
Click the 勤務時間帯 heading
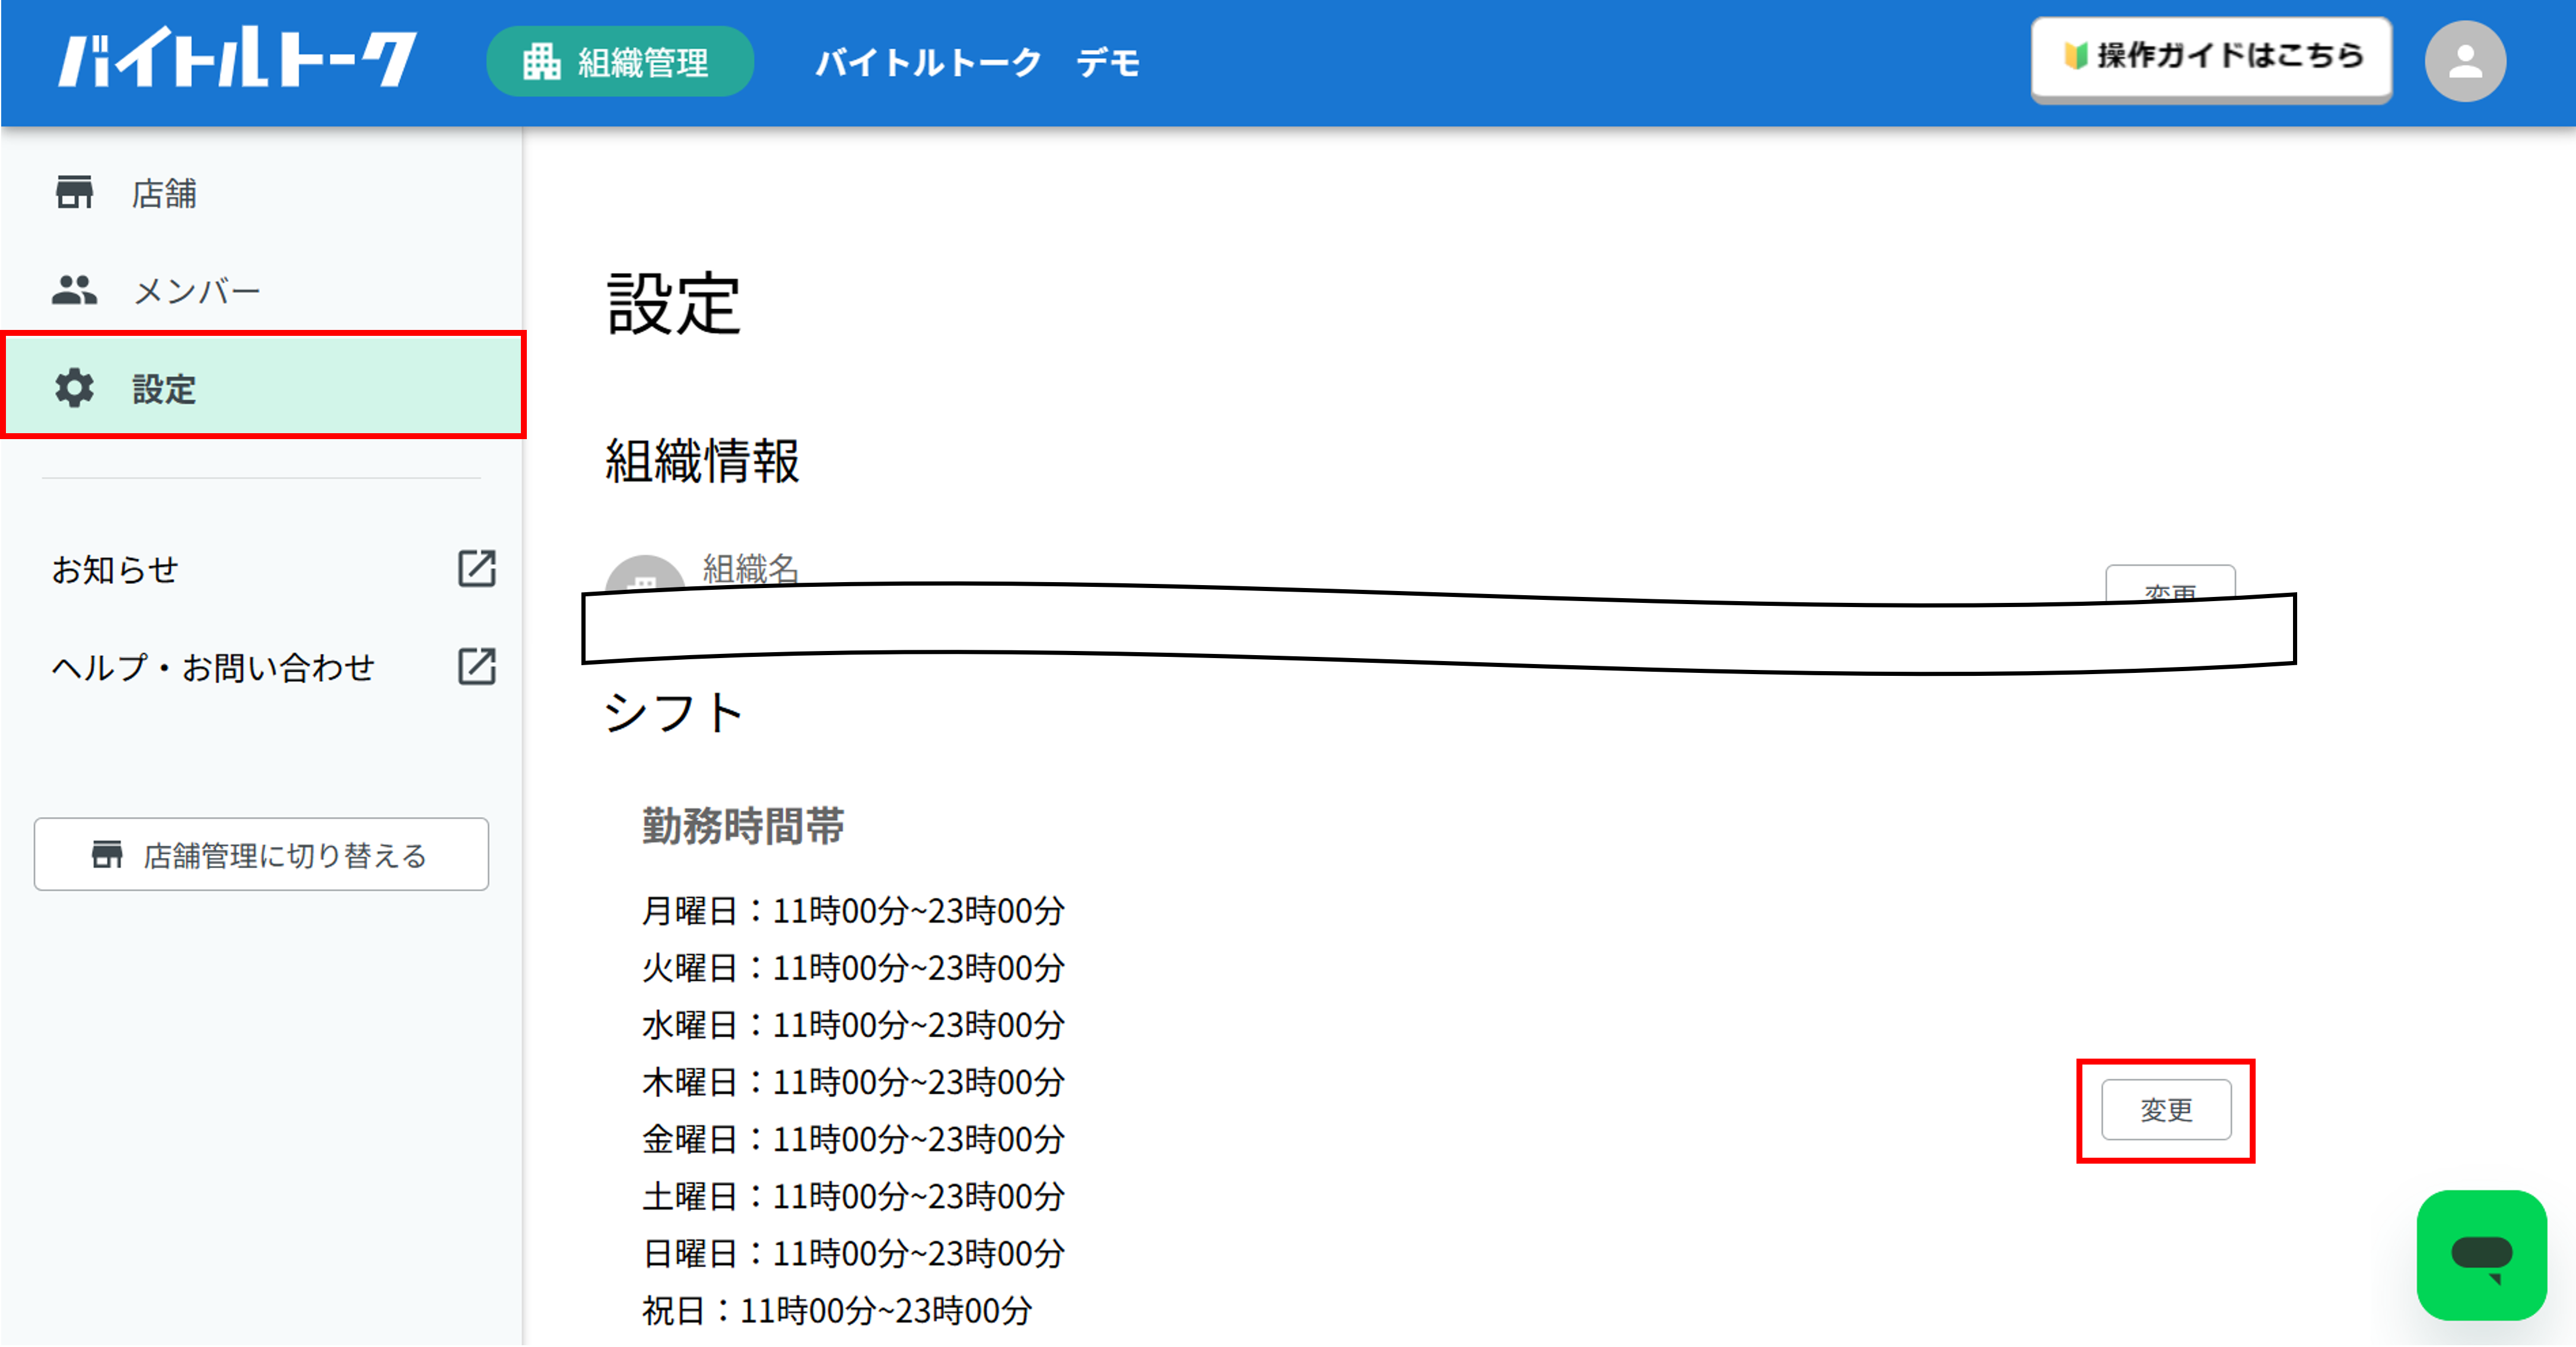click(x=743, y=827)
